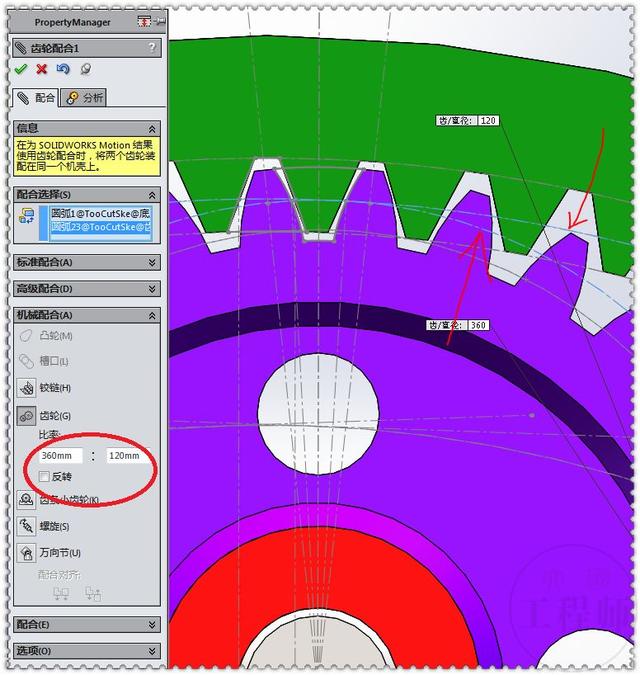The height and width of the screenshot is (675, 640).
Task: Collapse the 信息 section
Action: pos(152,129)
